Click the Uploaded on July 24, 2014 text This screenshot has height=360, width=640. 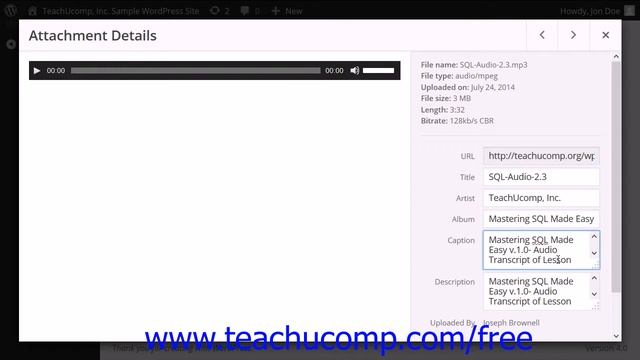tap(468, 87)
